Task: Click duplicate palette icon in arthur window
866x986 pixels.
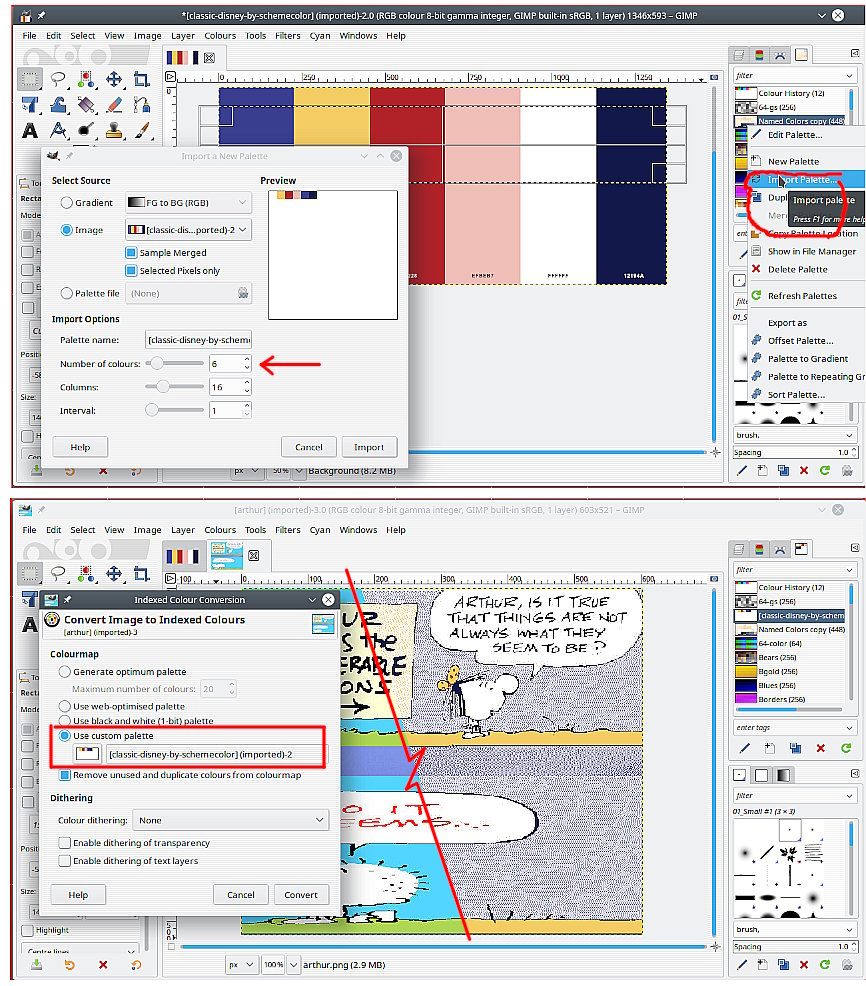Action: pos(795,748)
